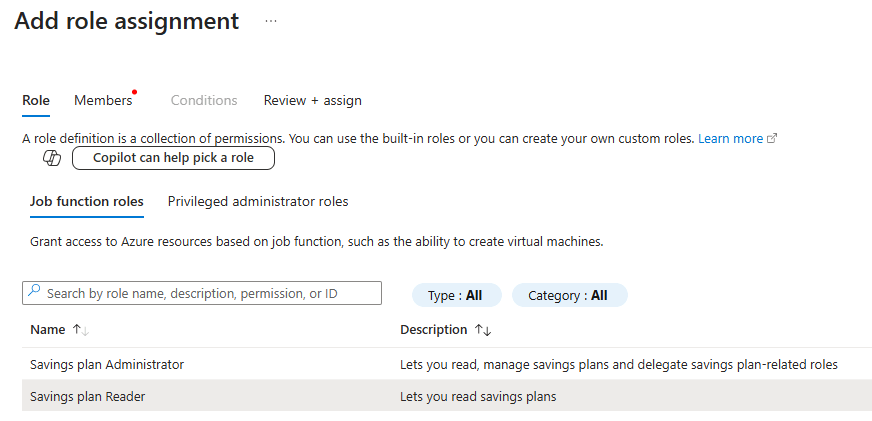Image resolution: width=872 pixels, height=421 pixels.
Task: Open the Category : All filter
Action: click(568, 295)
